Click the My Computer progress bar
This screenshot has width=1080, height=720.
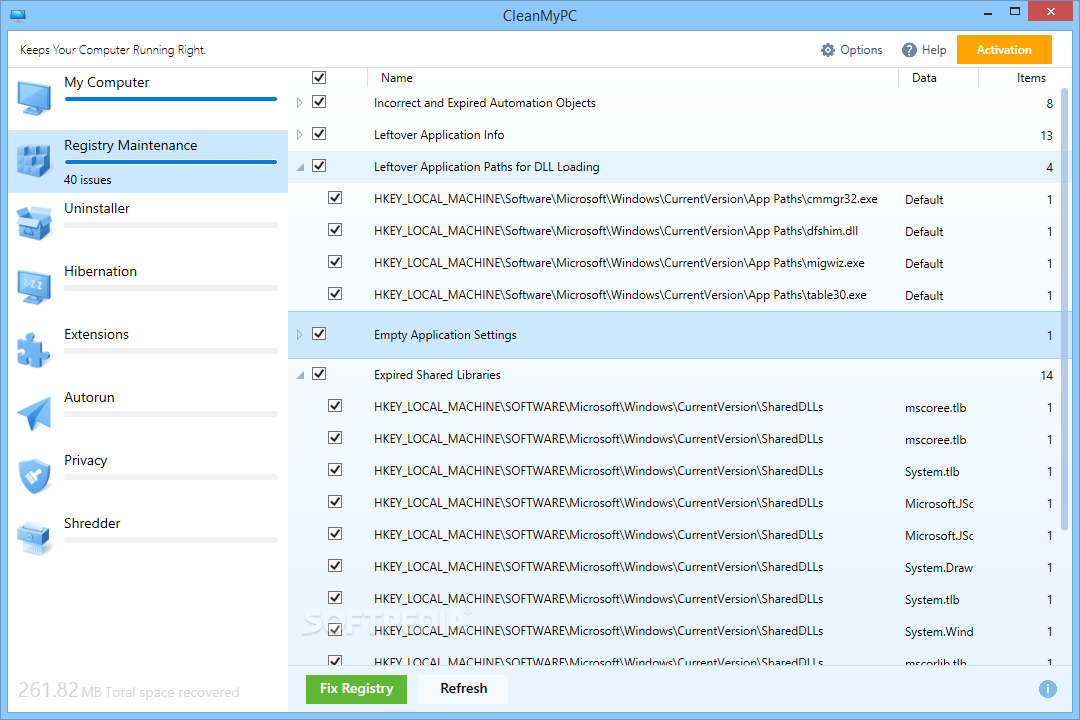171,99
